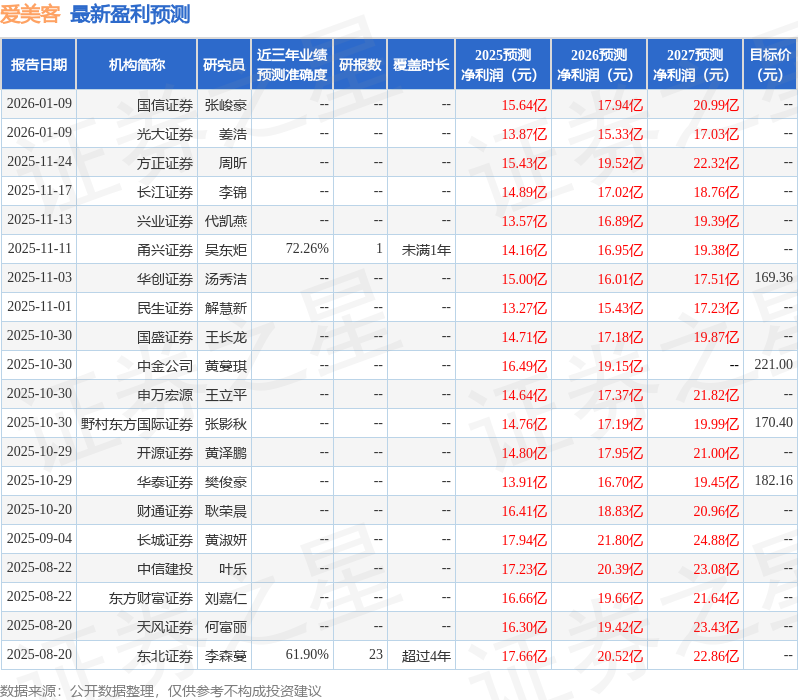Click the 2026预测净利润 column header
This screenshot has width=798, height=700.
click(599, 65)
